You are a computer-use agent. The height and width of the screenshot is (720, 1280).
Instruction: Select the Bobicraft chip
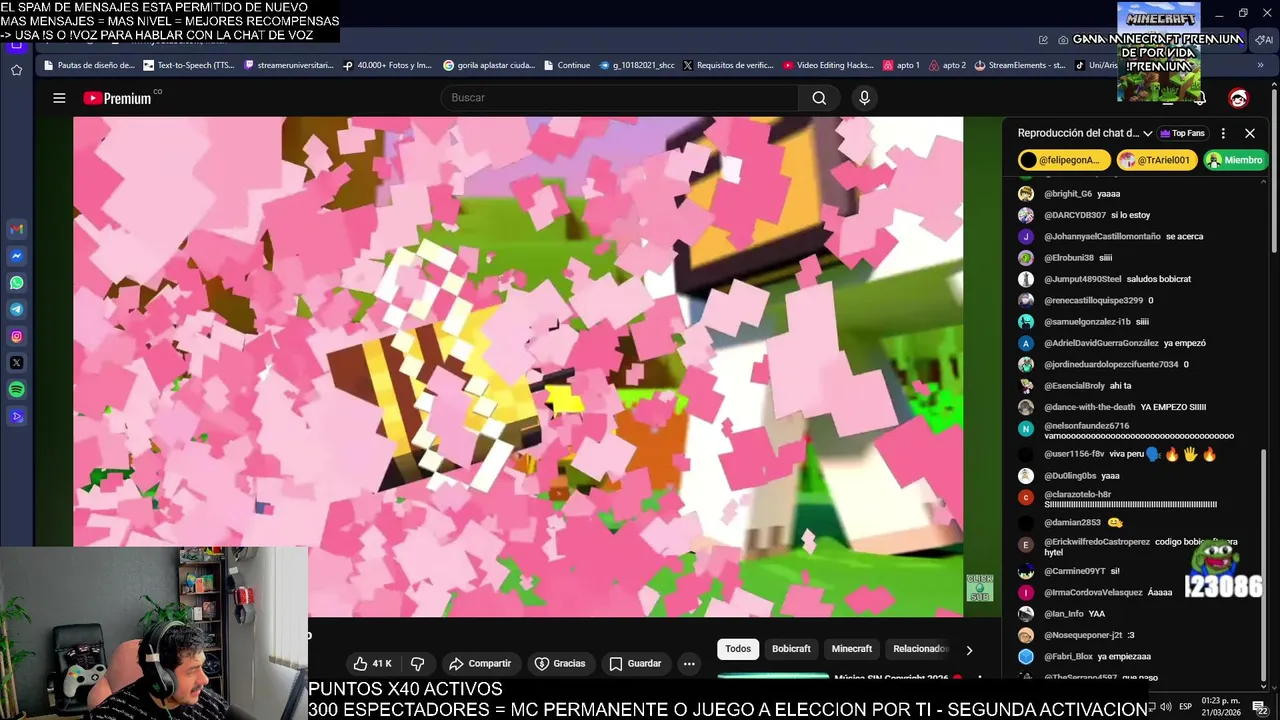coord(791,649)
